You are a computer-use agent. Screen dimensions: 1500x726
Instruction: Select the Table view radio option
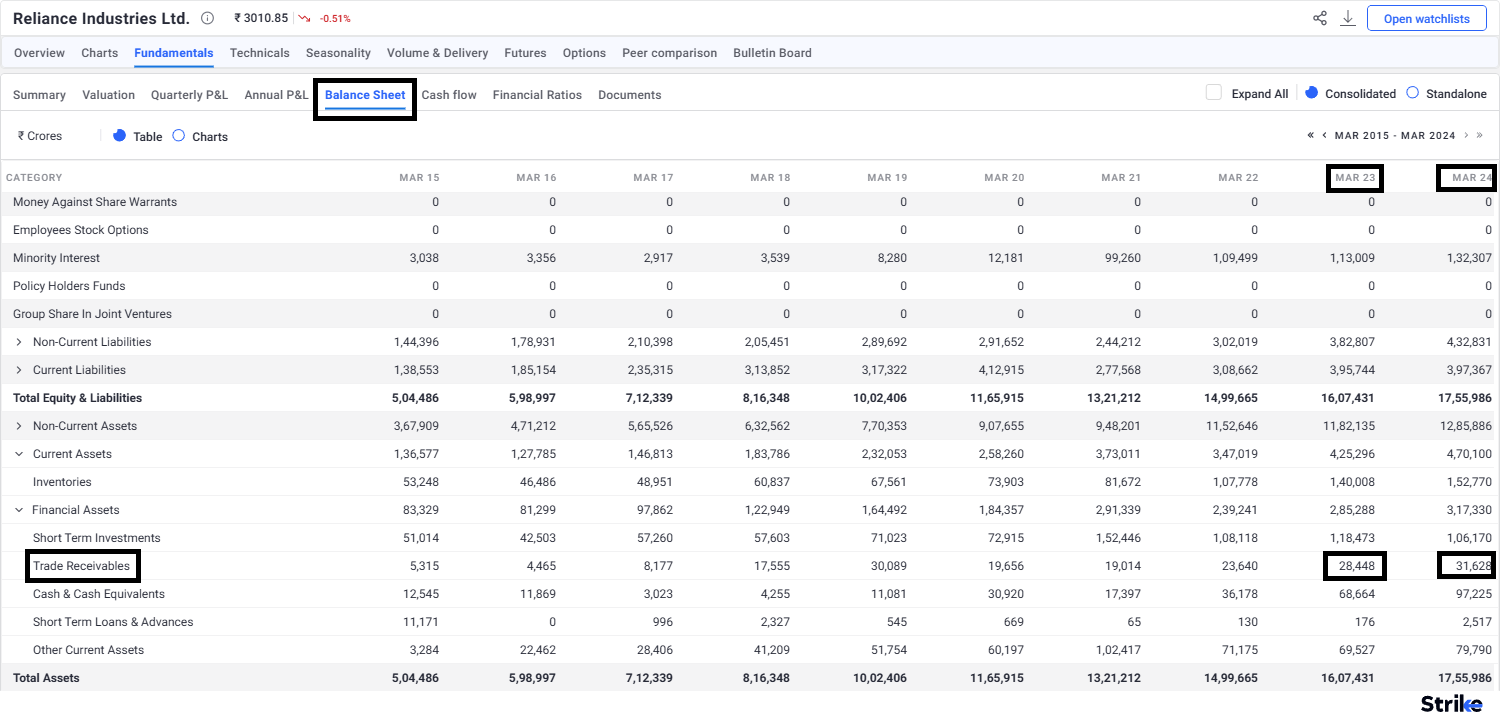coord(119,135)
